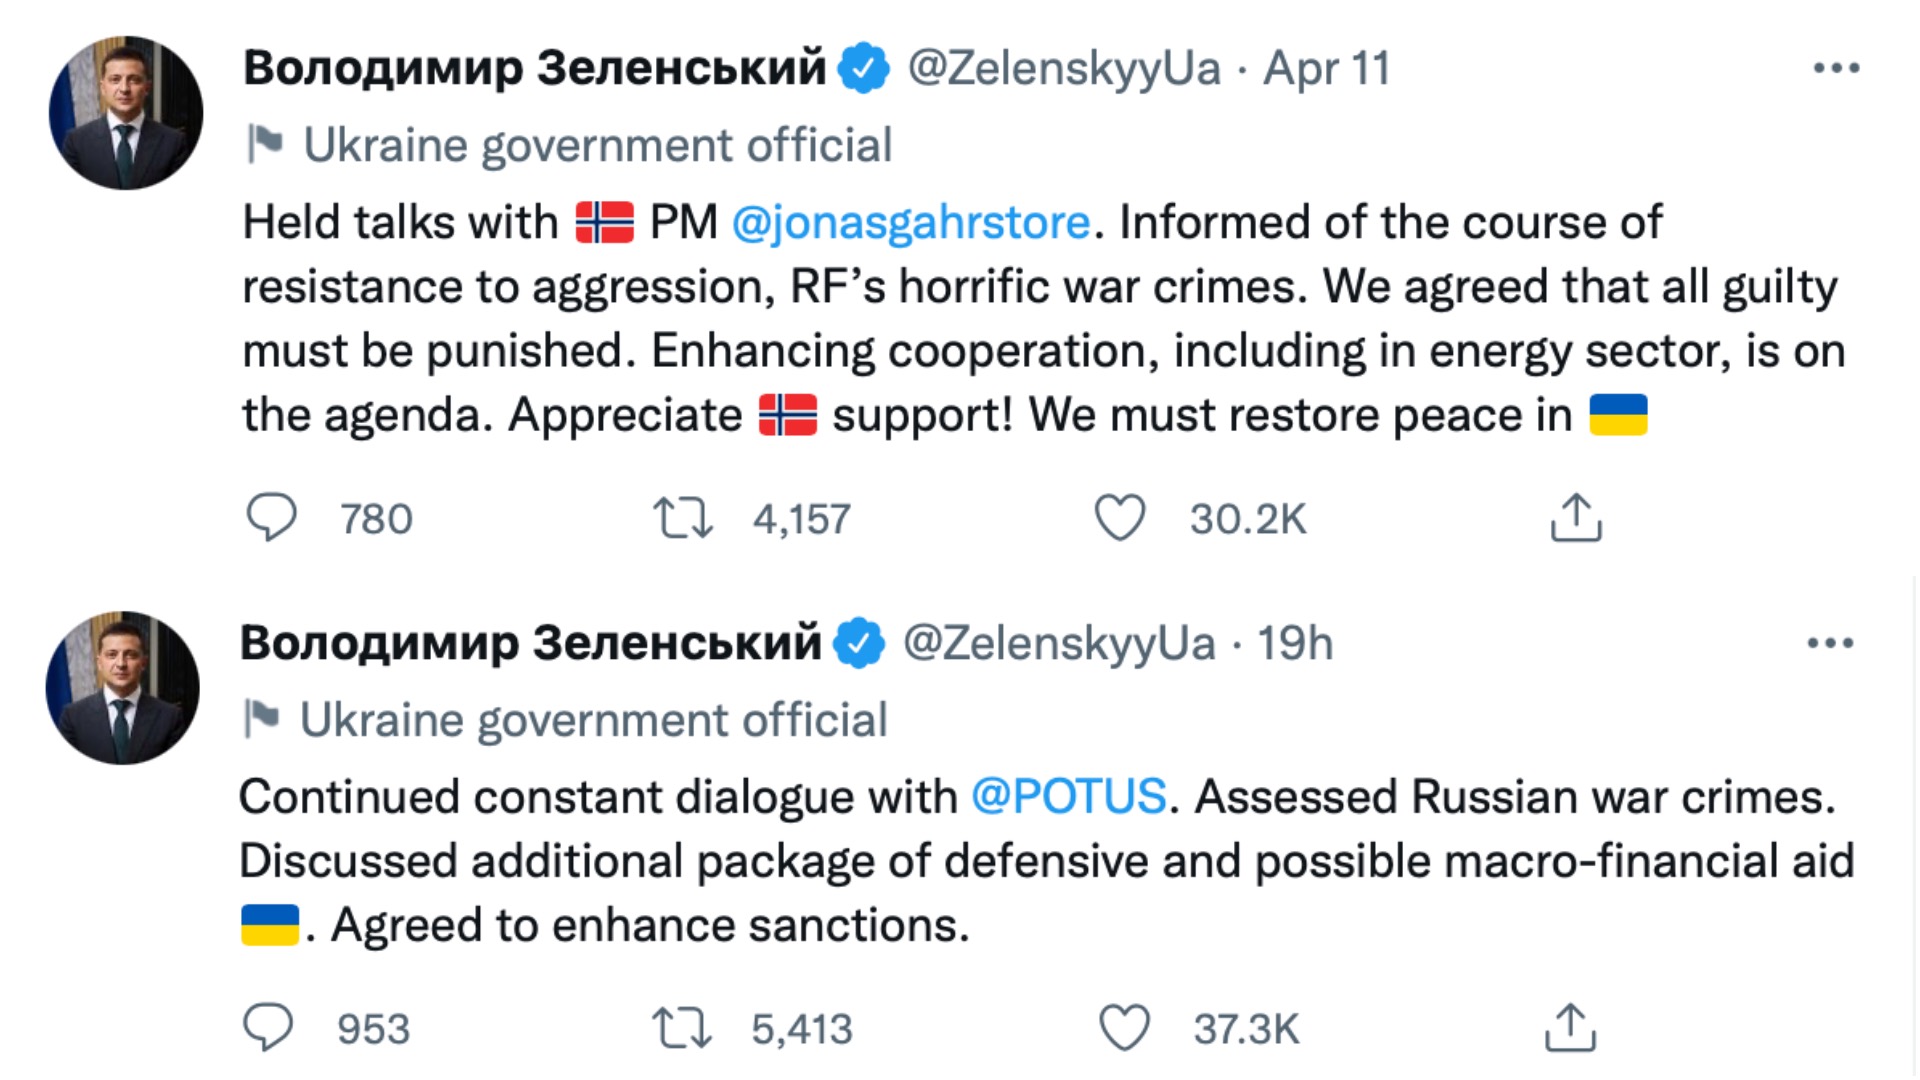This screenshot has height=1080, width=1920.
Task: Retweet the tweet about enhancing sanctions
Action: pos(681,1027)
